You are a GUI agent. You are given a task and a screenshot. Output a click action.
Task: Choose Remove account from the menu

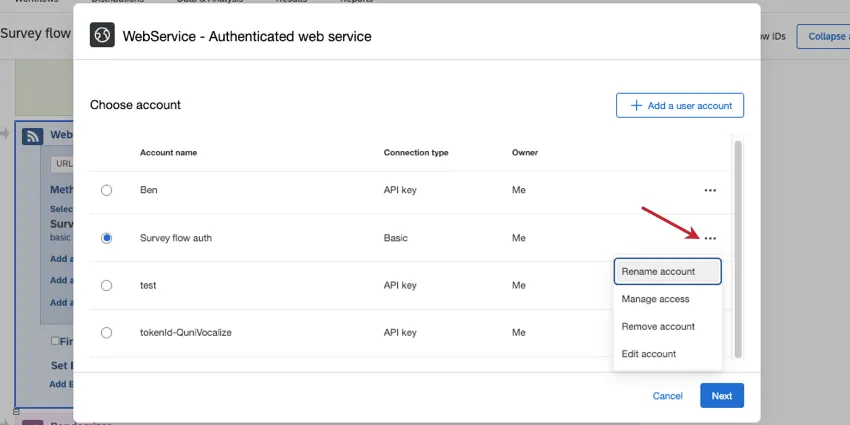pyautogui.click(x=658, y=326)
